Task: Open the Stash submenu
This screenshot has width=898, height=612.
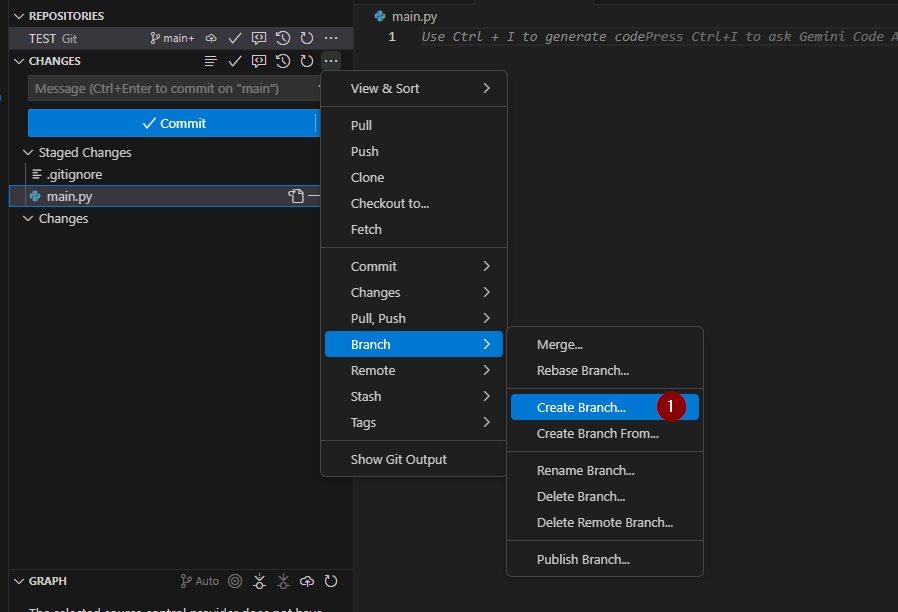Action: tap(413, 397)
